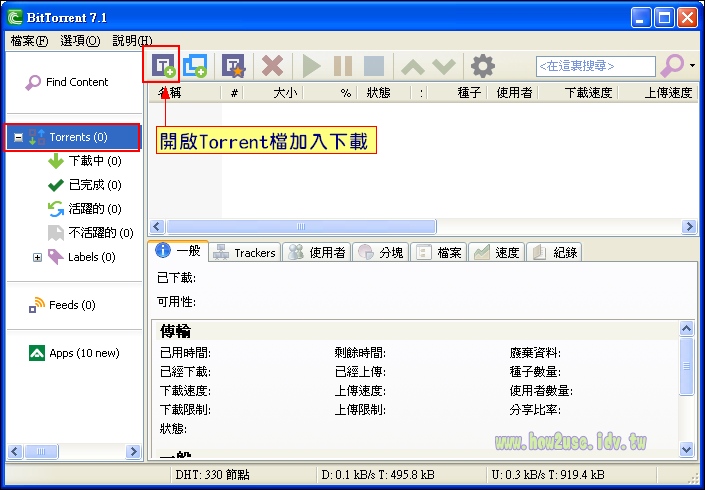
Task: Expand the Labels tree node
Action: [x=38, y=257]
